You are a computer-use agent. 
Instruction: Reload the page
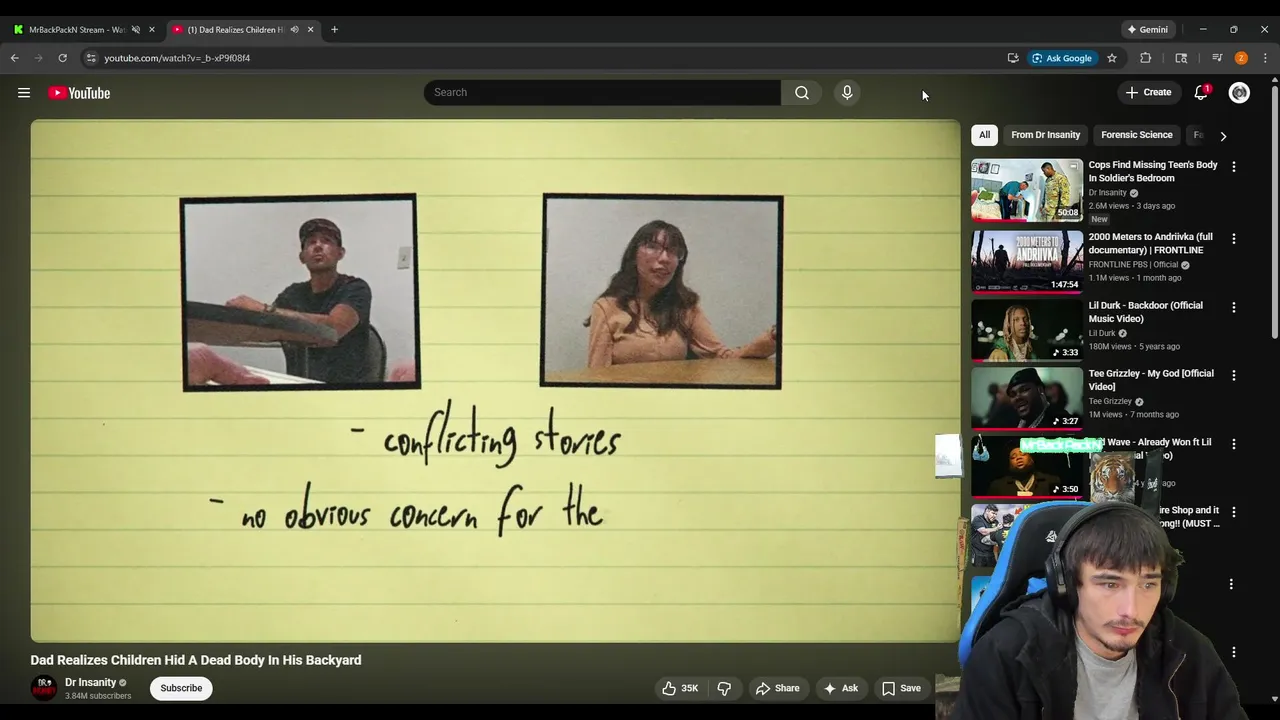[x=62, y=58]
